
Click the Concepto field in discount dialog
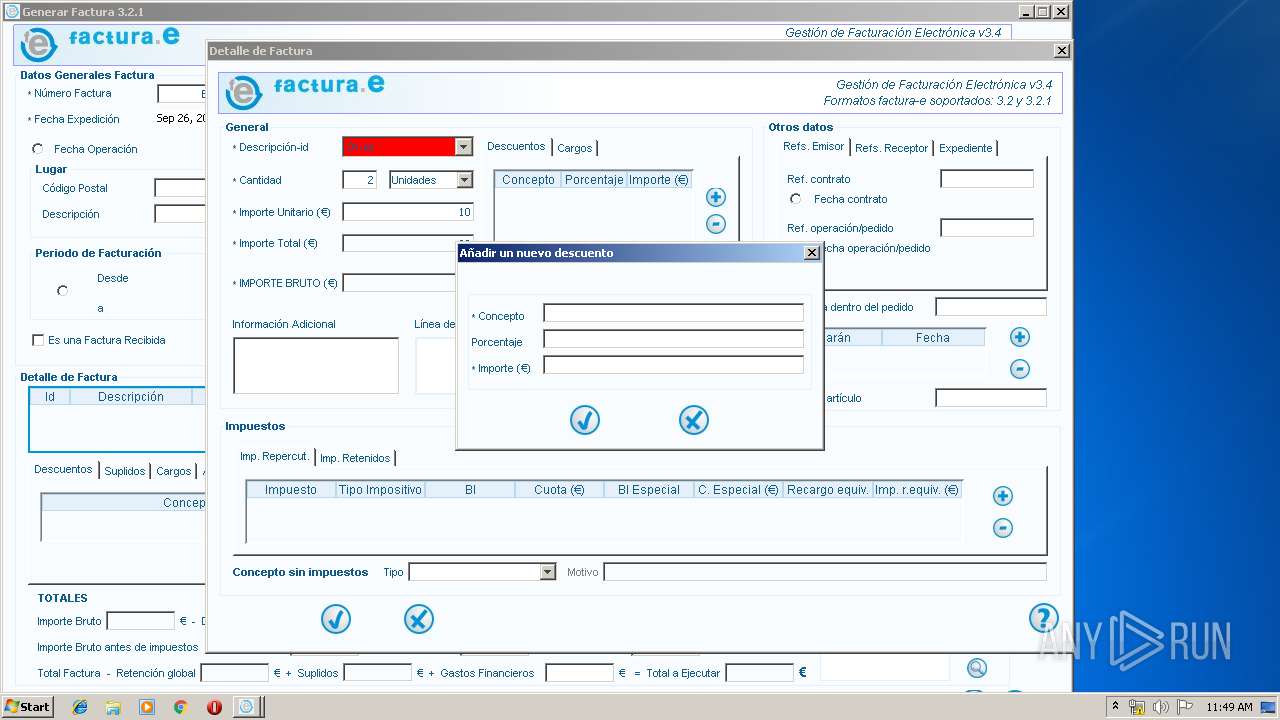[x=673, y=313]
